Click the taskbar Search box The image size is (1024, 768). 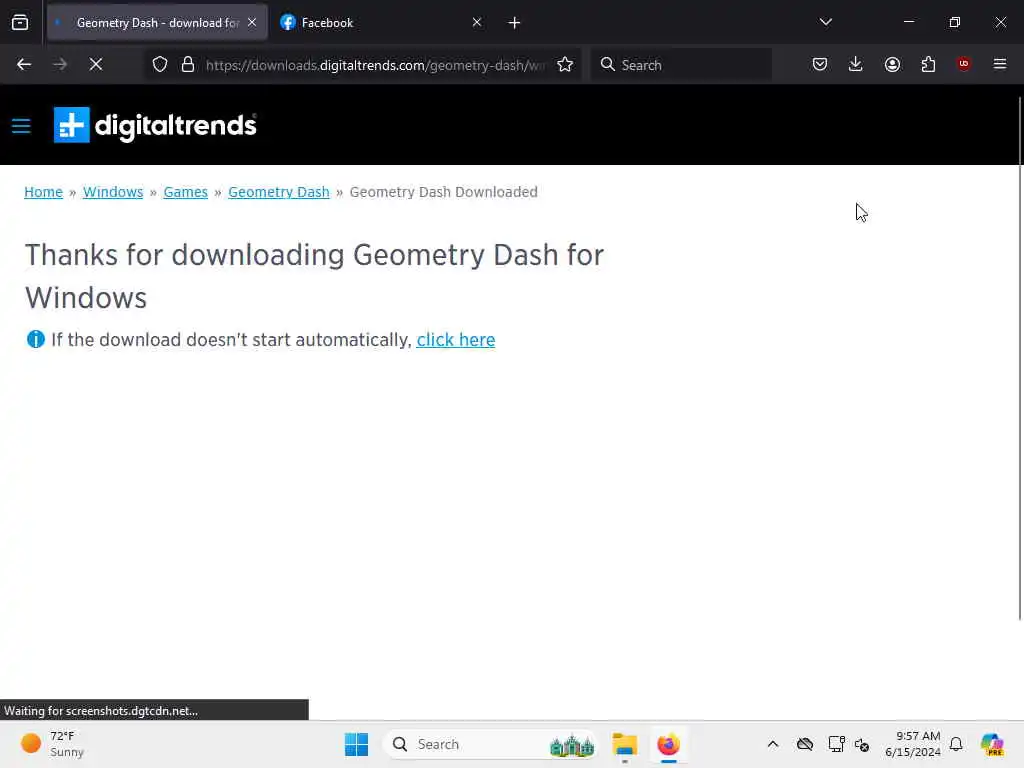[x=491, y=744]
